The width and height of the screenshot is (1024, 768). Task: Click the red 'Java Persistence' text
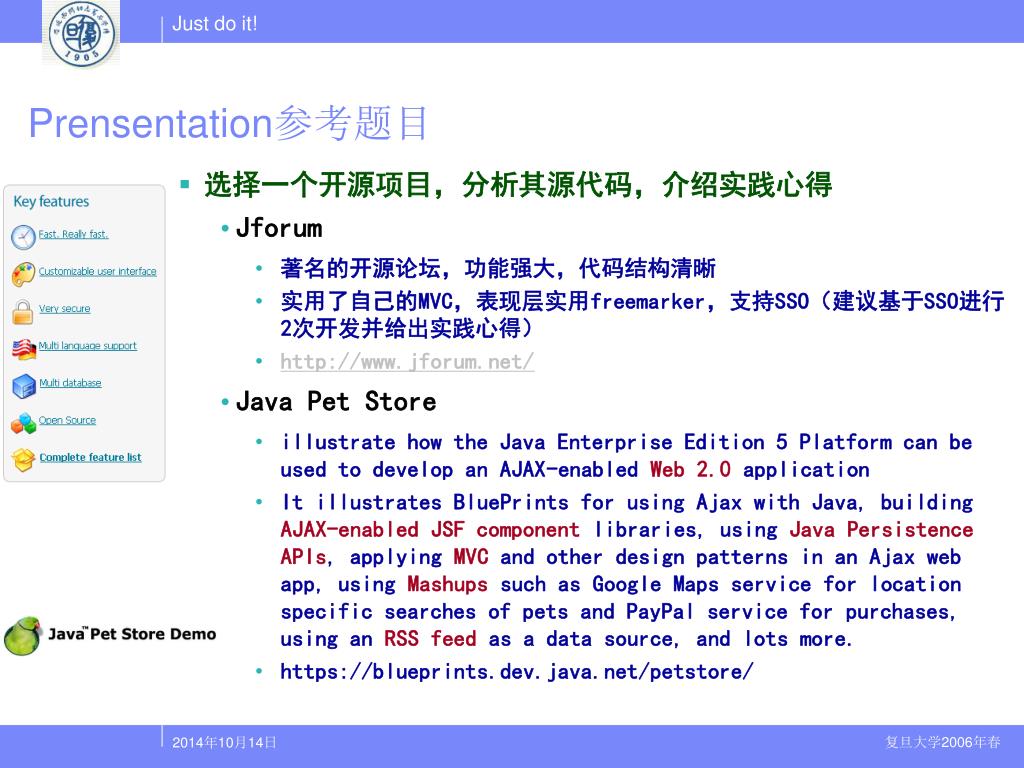(882, 530)
